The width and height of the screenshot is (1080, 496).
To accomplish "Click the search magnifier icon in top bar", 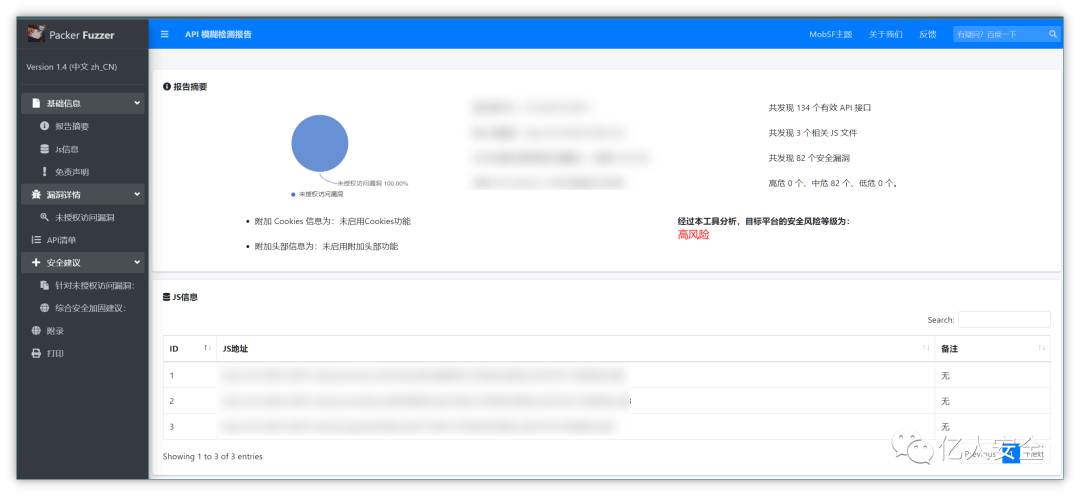I will [1052, 34].
